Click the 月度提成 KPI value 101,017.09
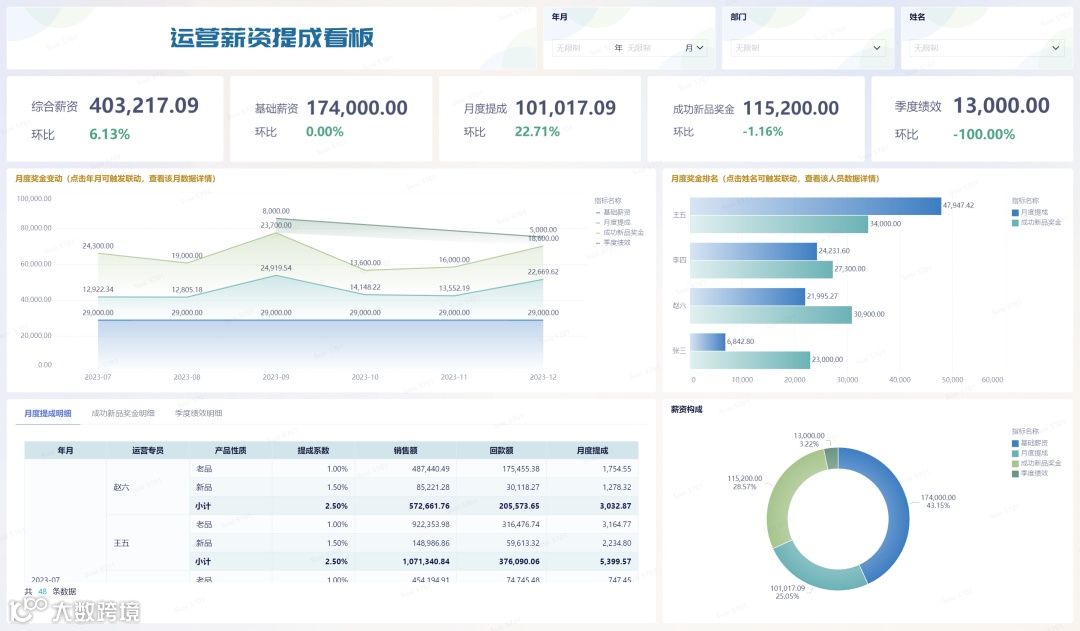The width and height of the screenshot is (1080, 631). click(565, 107)
